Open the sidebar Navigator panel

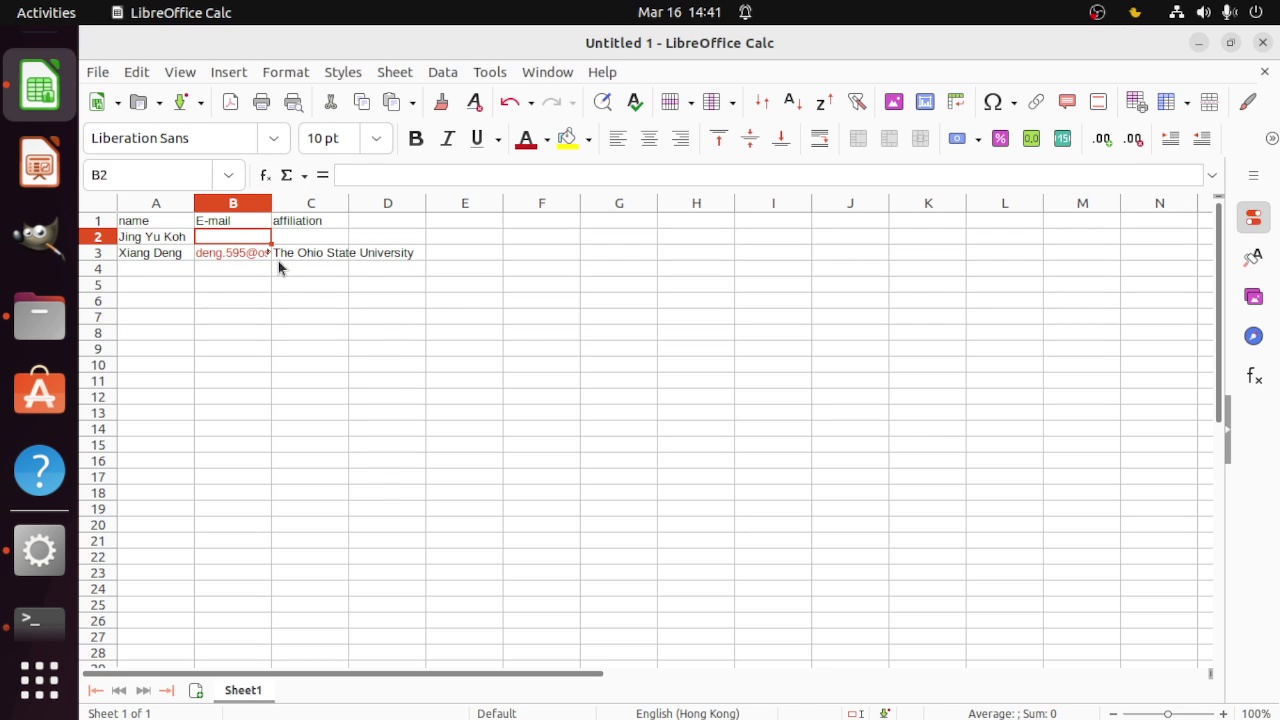(x=1254, y=336)
